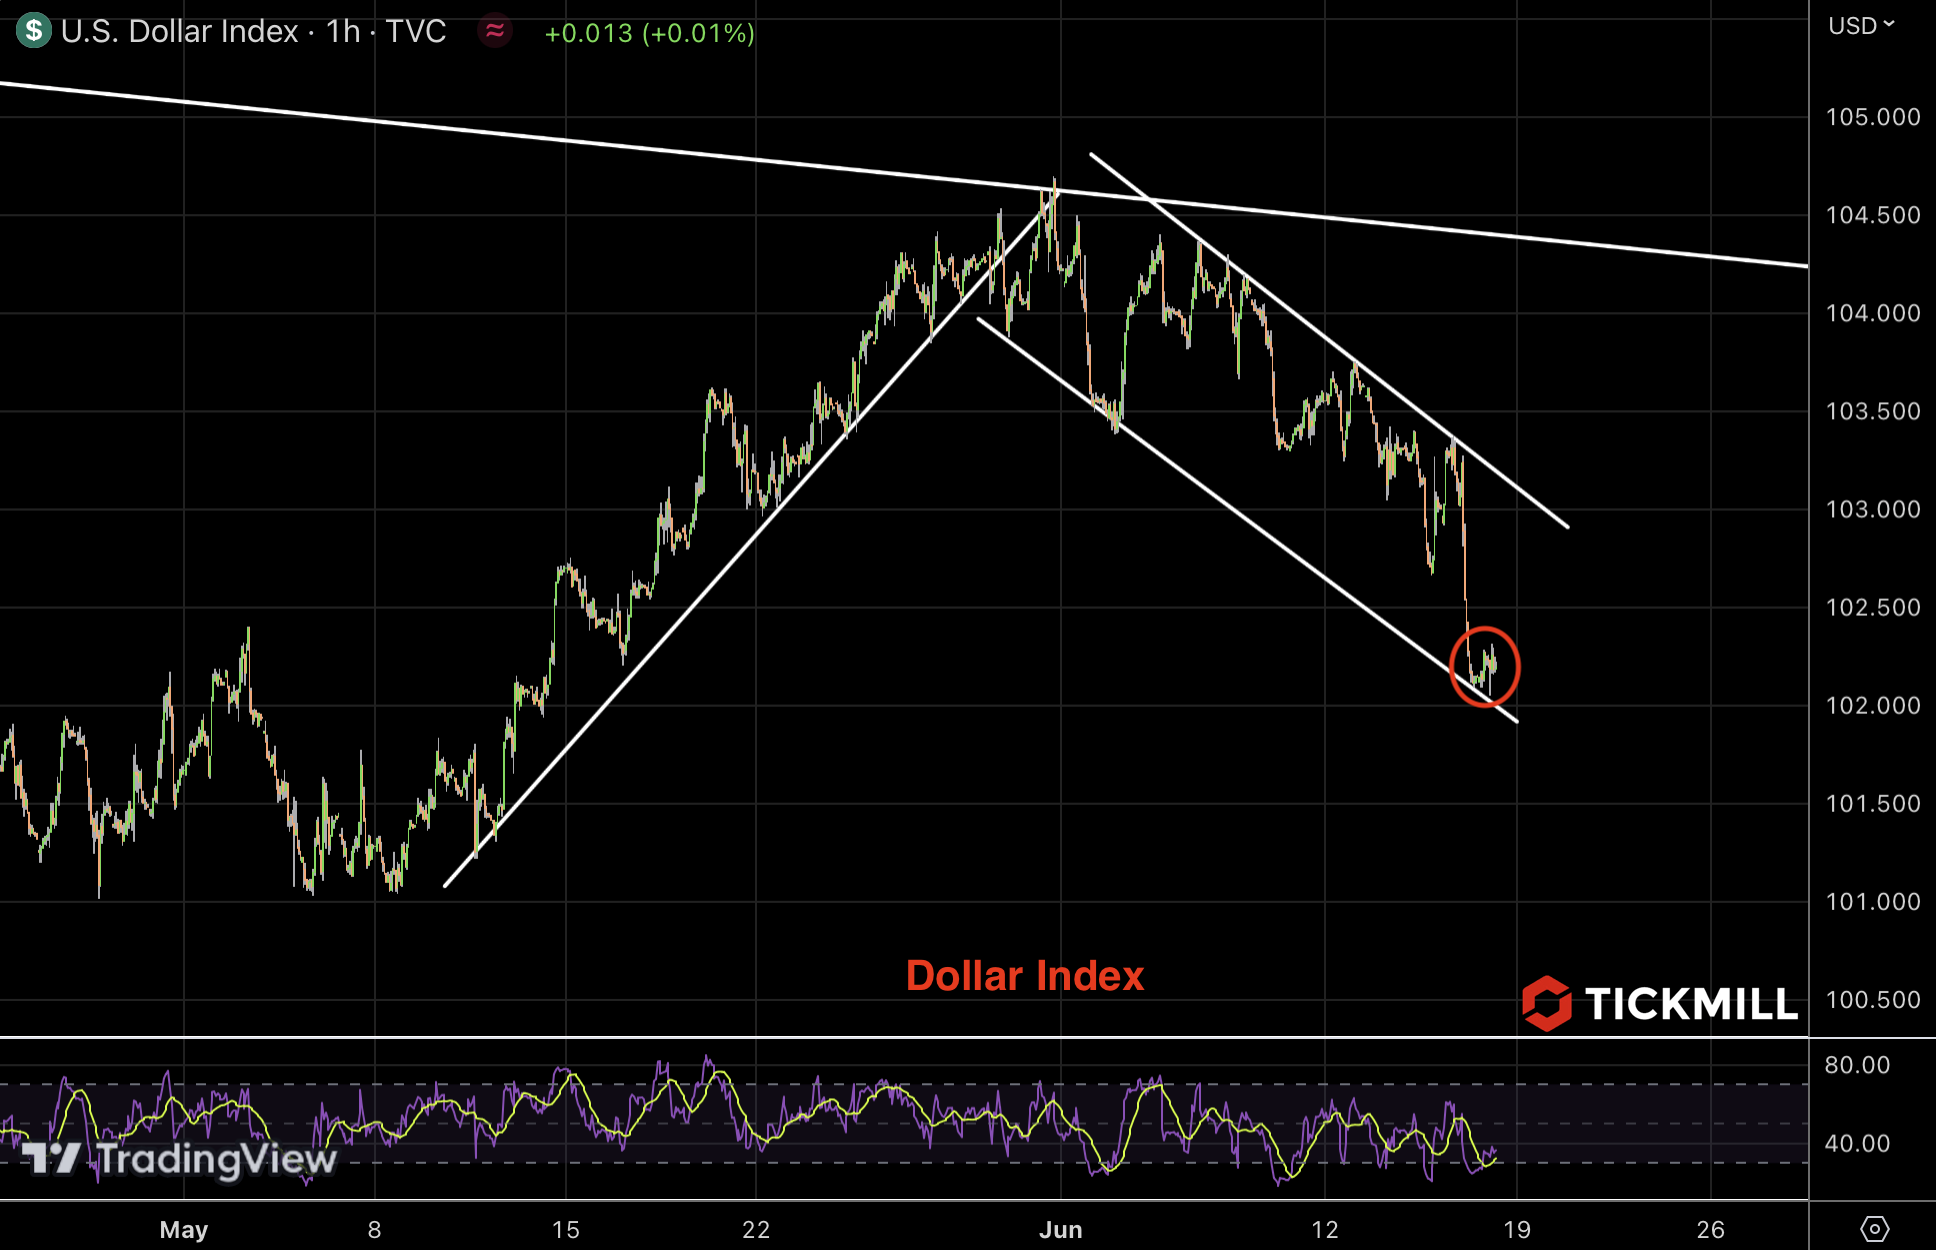Screen dimensions: 1936x1250
Task: Click the May label on time axis
Action: click(x=184, y=1229)
